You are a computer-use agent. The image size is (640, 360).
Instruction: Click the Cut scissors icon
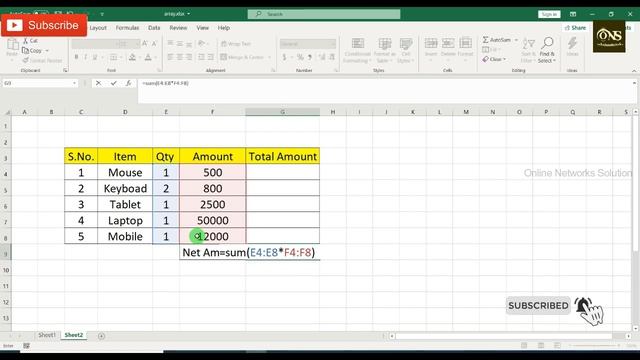point(25,41)
